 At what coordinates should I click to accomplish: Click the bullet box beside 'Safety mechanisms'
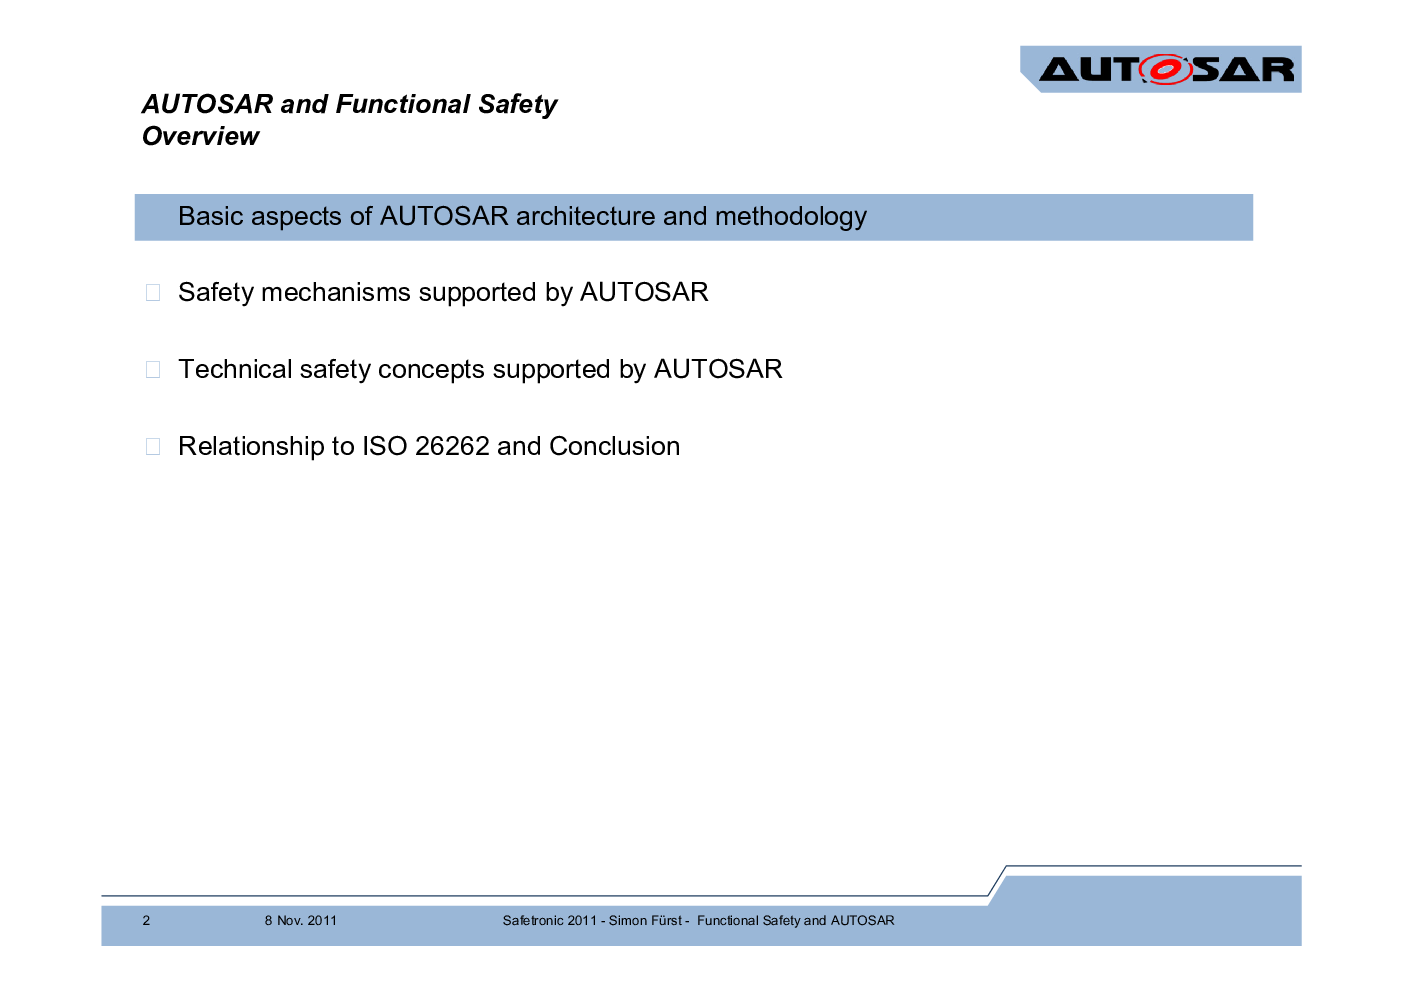pyautogui.click(x=153, y=292)
